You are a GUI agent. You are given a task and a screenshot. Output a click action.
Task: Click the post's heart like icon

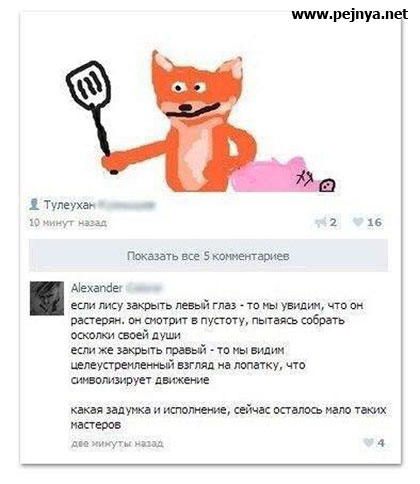pyautogui.click(x=358, y=222)
